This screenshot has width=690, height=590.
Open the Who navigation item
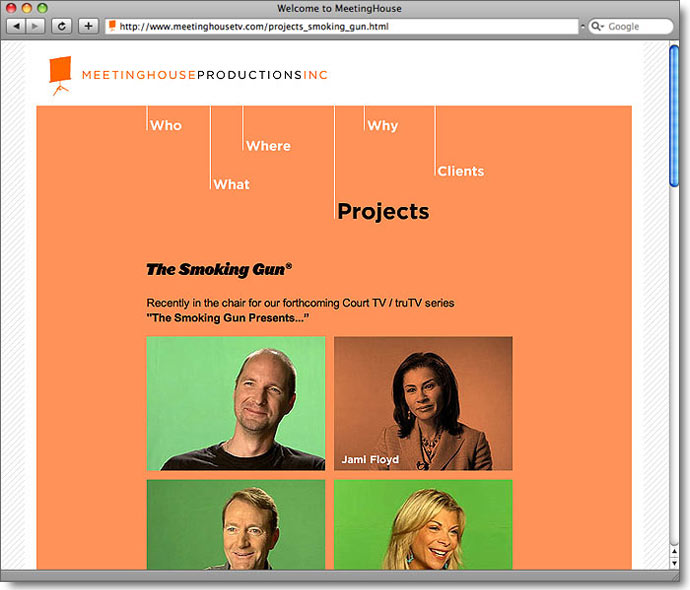coord(165,125)
